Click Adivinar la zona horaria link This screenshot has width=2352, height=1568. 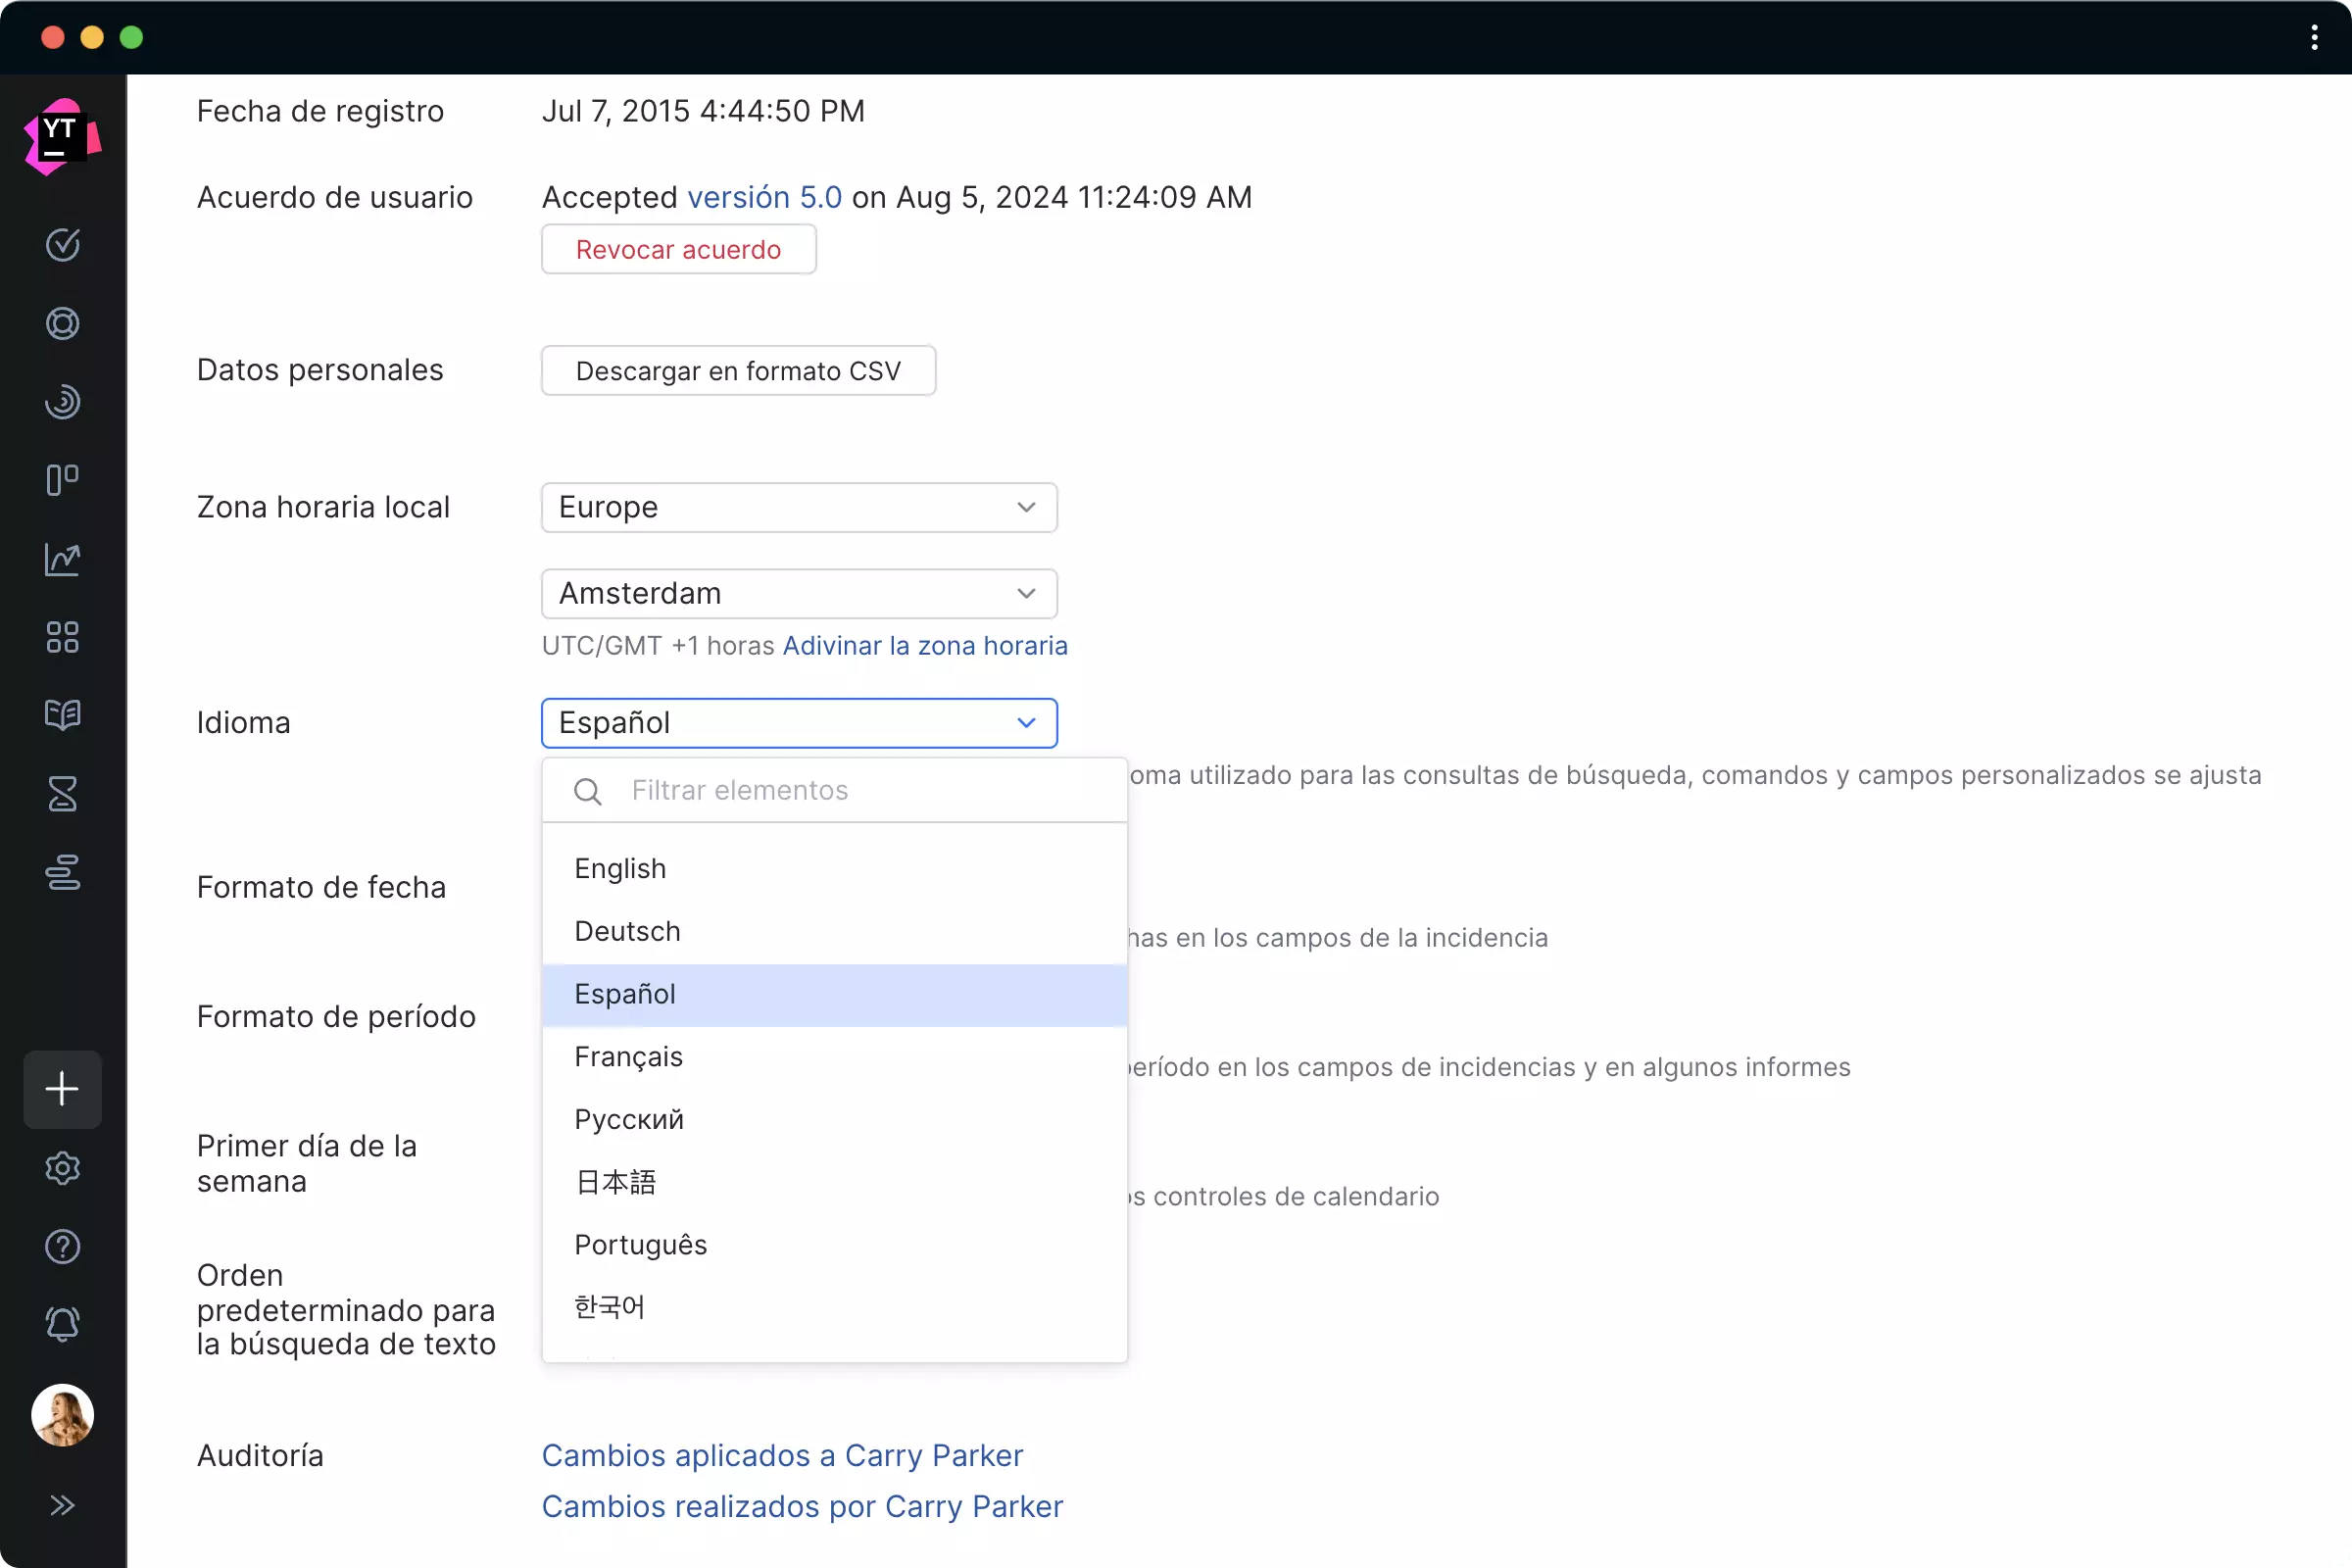click(924, 644)
